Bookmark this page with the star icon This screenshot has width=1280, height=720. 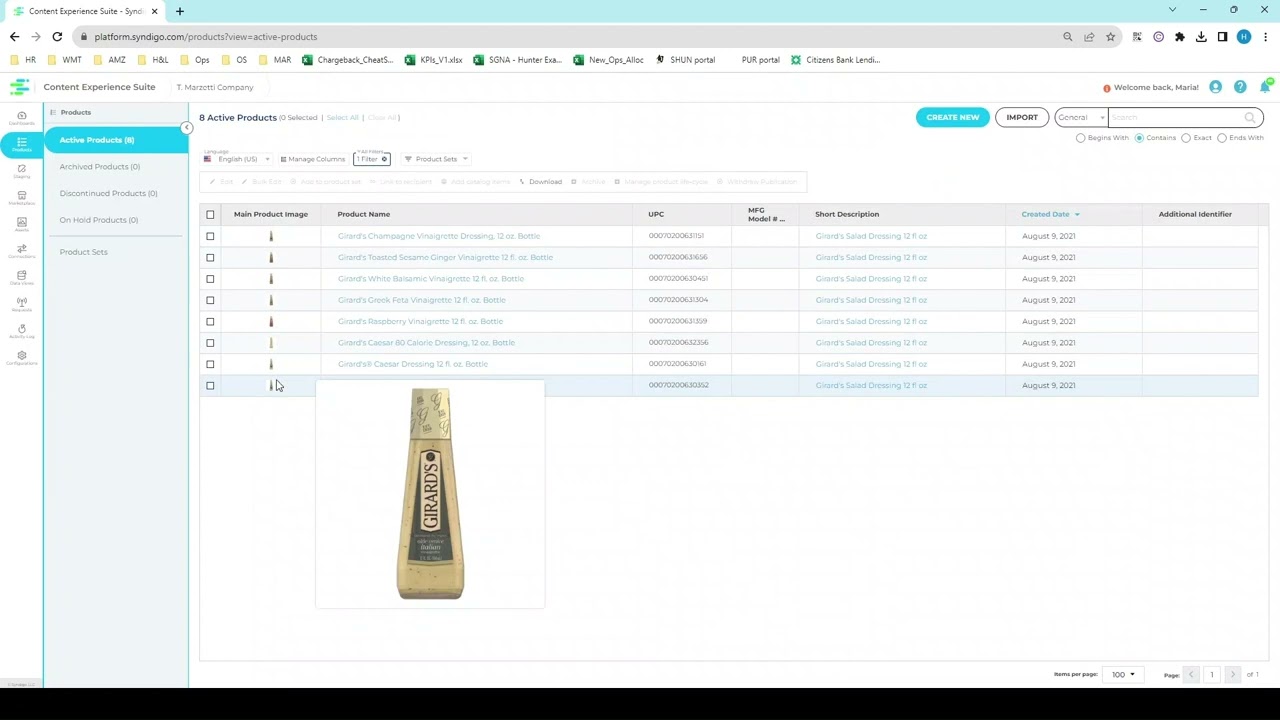(x=1110, y=37)
